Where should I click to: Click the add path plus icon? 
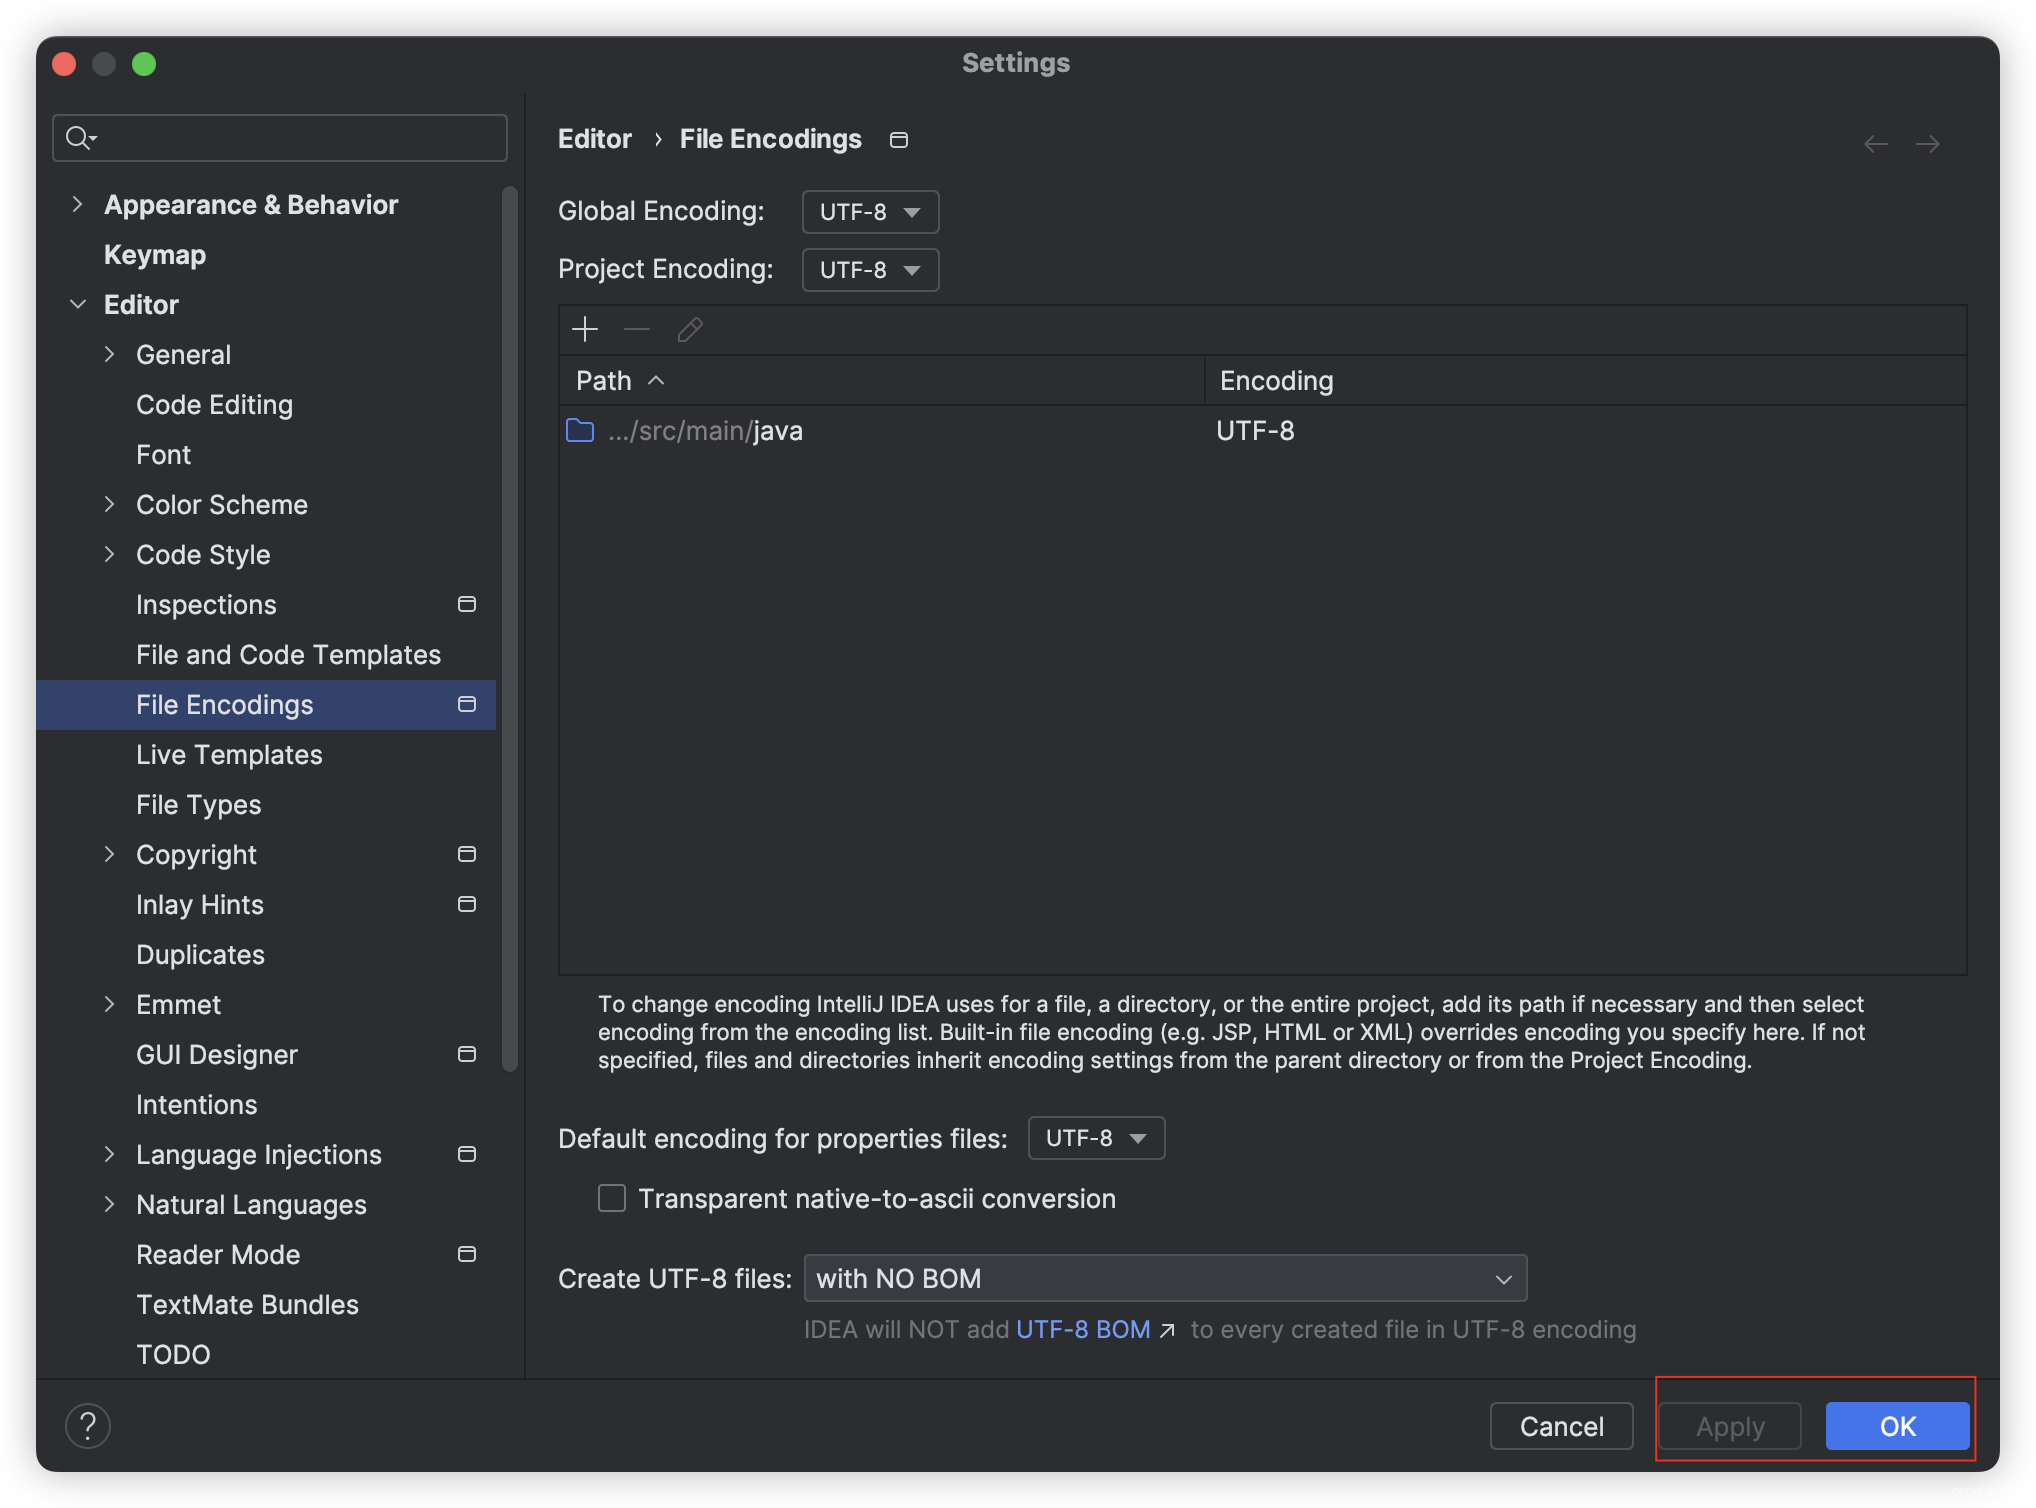585,329
